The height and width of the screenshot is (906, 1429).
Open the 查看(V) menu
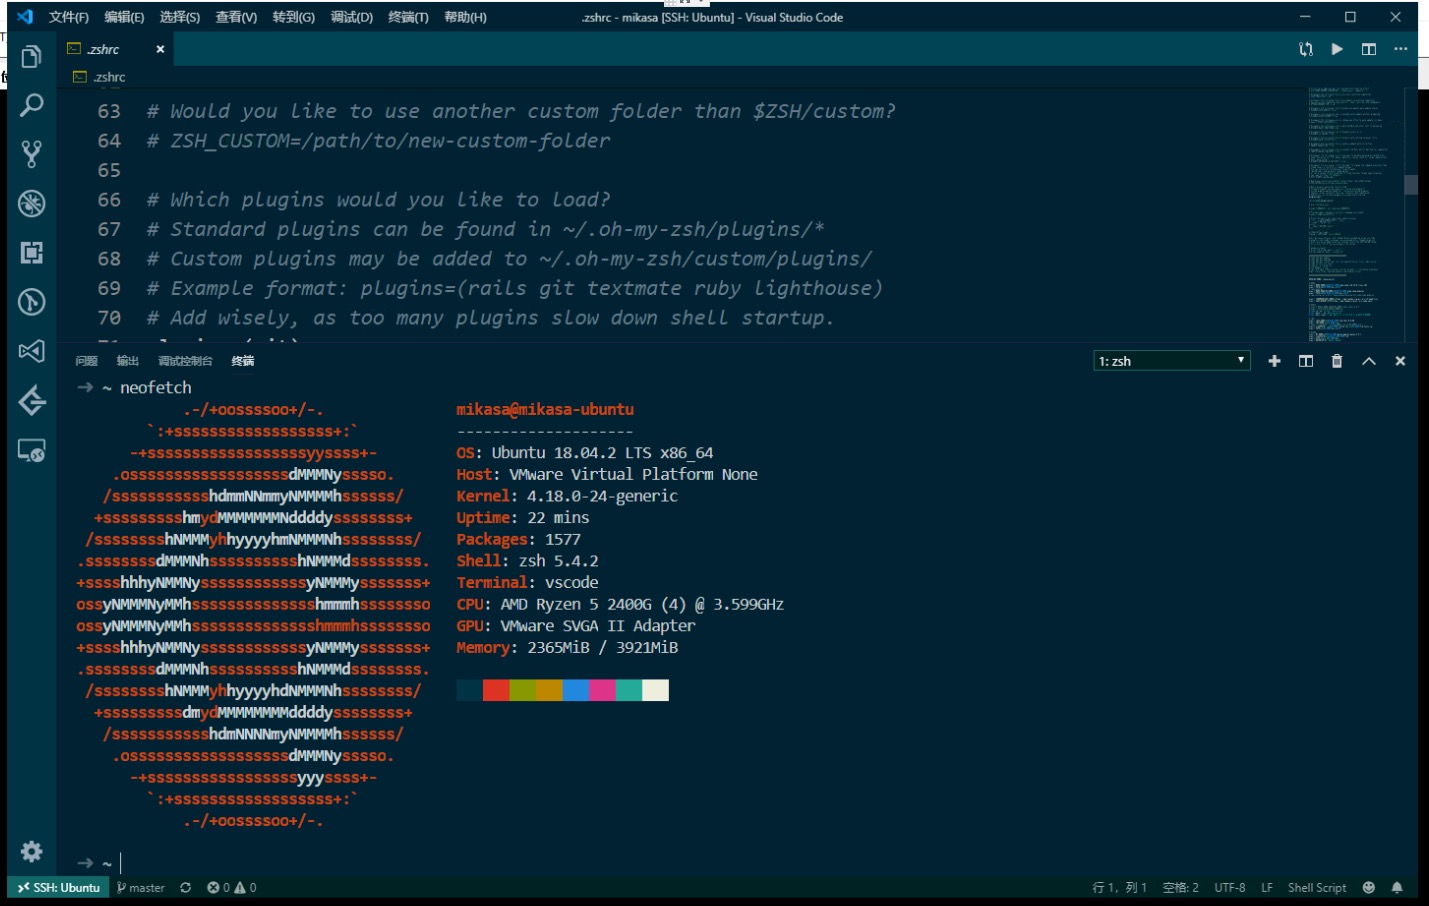[x=236, y=17]
